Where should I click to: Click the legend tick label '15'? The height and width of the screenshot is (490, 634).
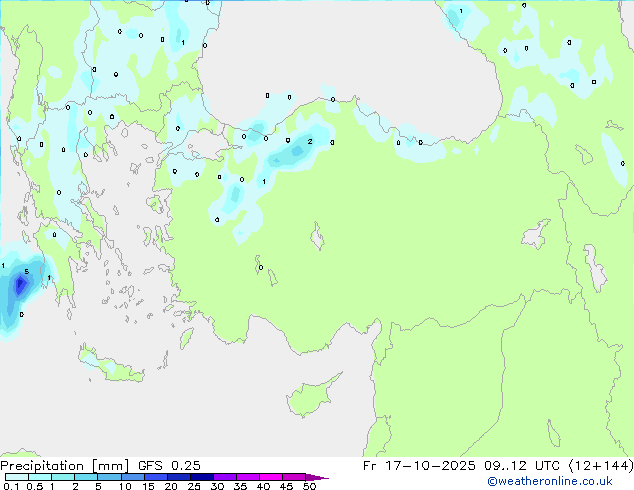pyautogui.click(x=148, y=486)
